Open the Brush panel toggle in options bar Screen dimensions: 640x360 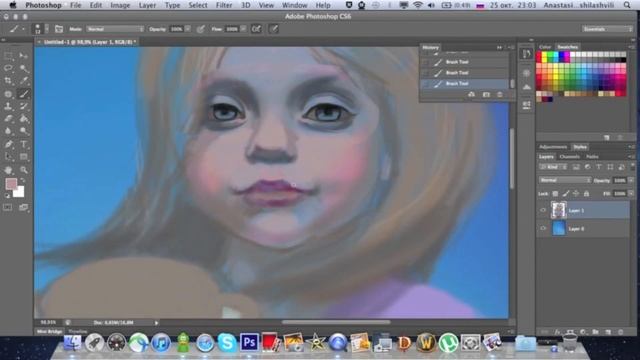pos(59,29)
